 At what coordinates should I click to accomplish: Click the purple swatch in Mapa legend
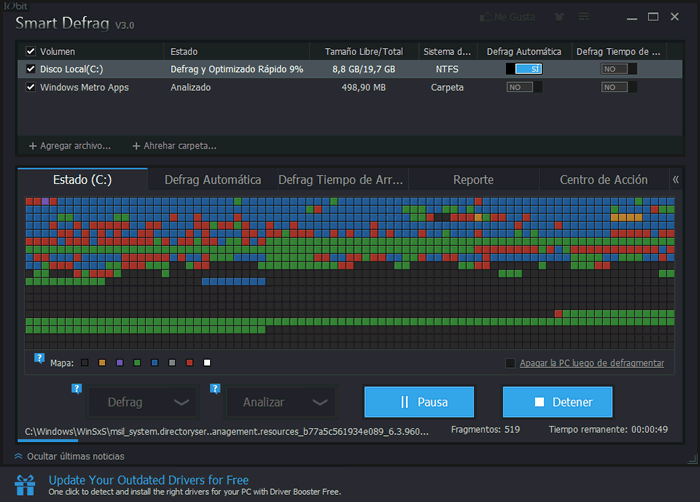pos(120,363)
